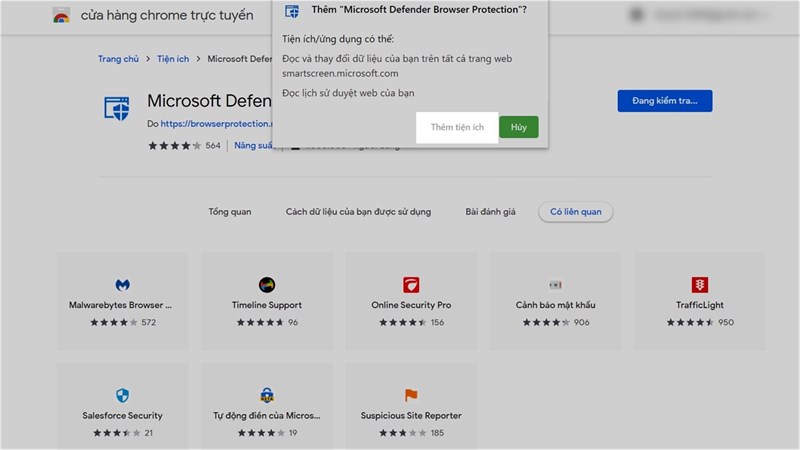800x450 pixels.
Task: Open the Malwarebytes Browser extension icon
Action: [x=122, y=285]
